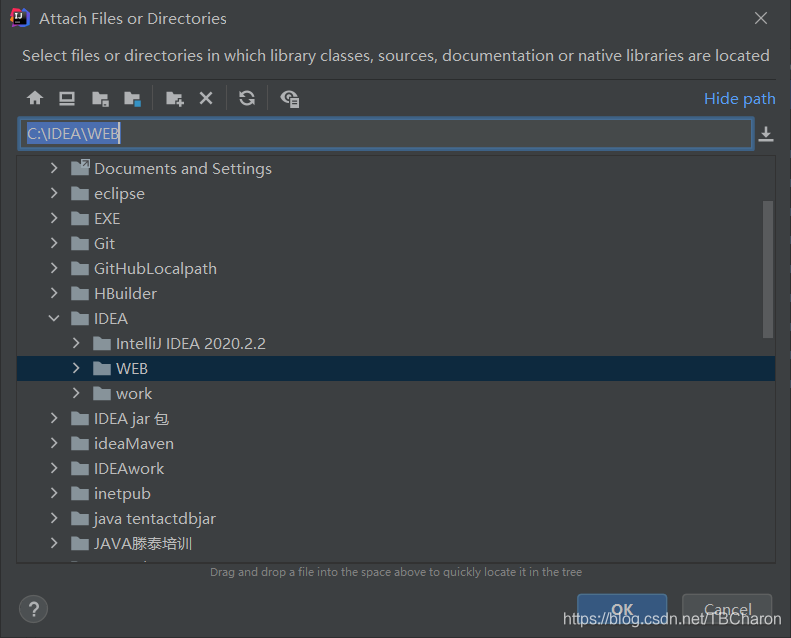The height and width of the screenshot is (638, 791).
Task: Select the Module directory toolbar icon
Action: [133, 98]
